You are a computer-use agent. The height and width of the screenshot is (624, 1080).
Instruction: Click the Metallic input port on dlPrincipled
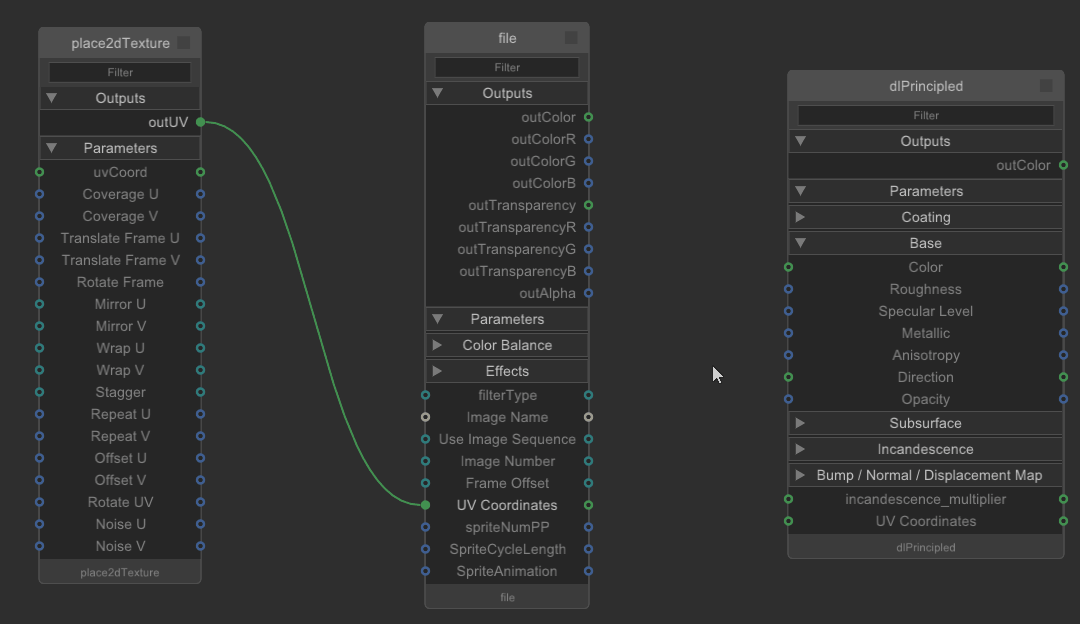(789, 333)
